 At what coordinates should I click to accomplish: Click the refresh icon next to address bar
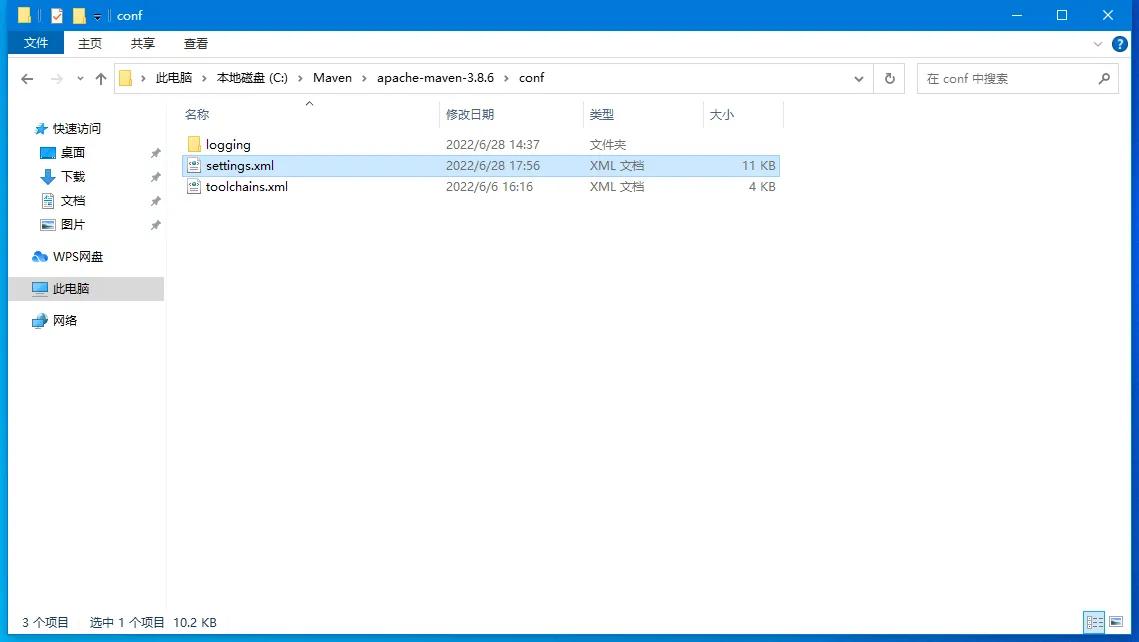[889, 78]
